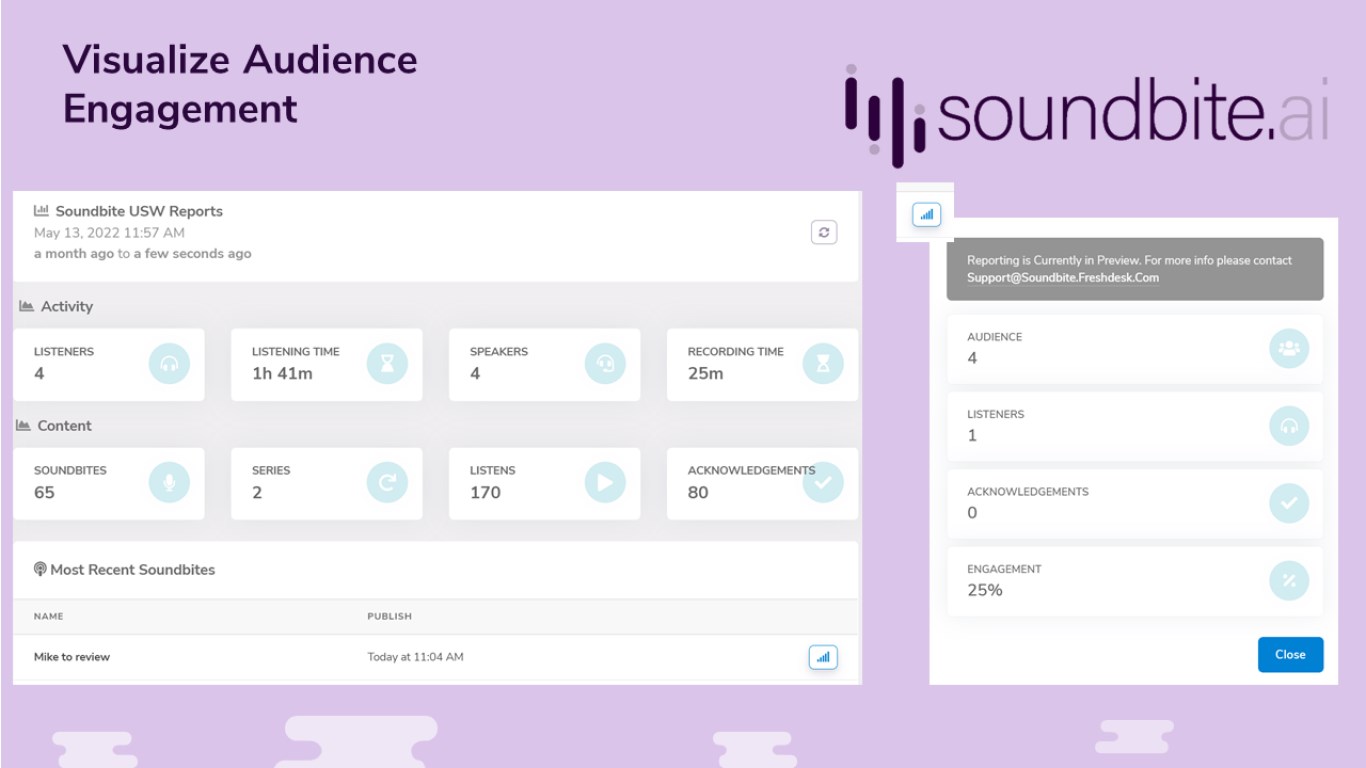Click the Acknowledgements checkmark icon in Content
Screen dimensions: 1366x768
pyautogui.click(x=823, y=483)
